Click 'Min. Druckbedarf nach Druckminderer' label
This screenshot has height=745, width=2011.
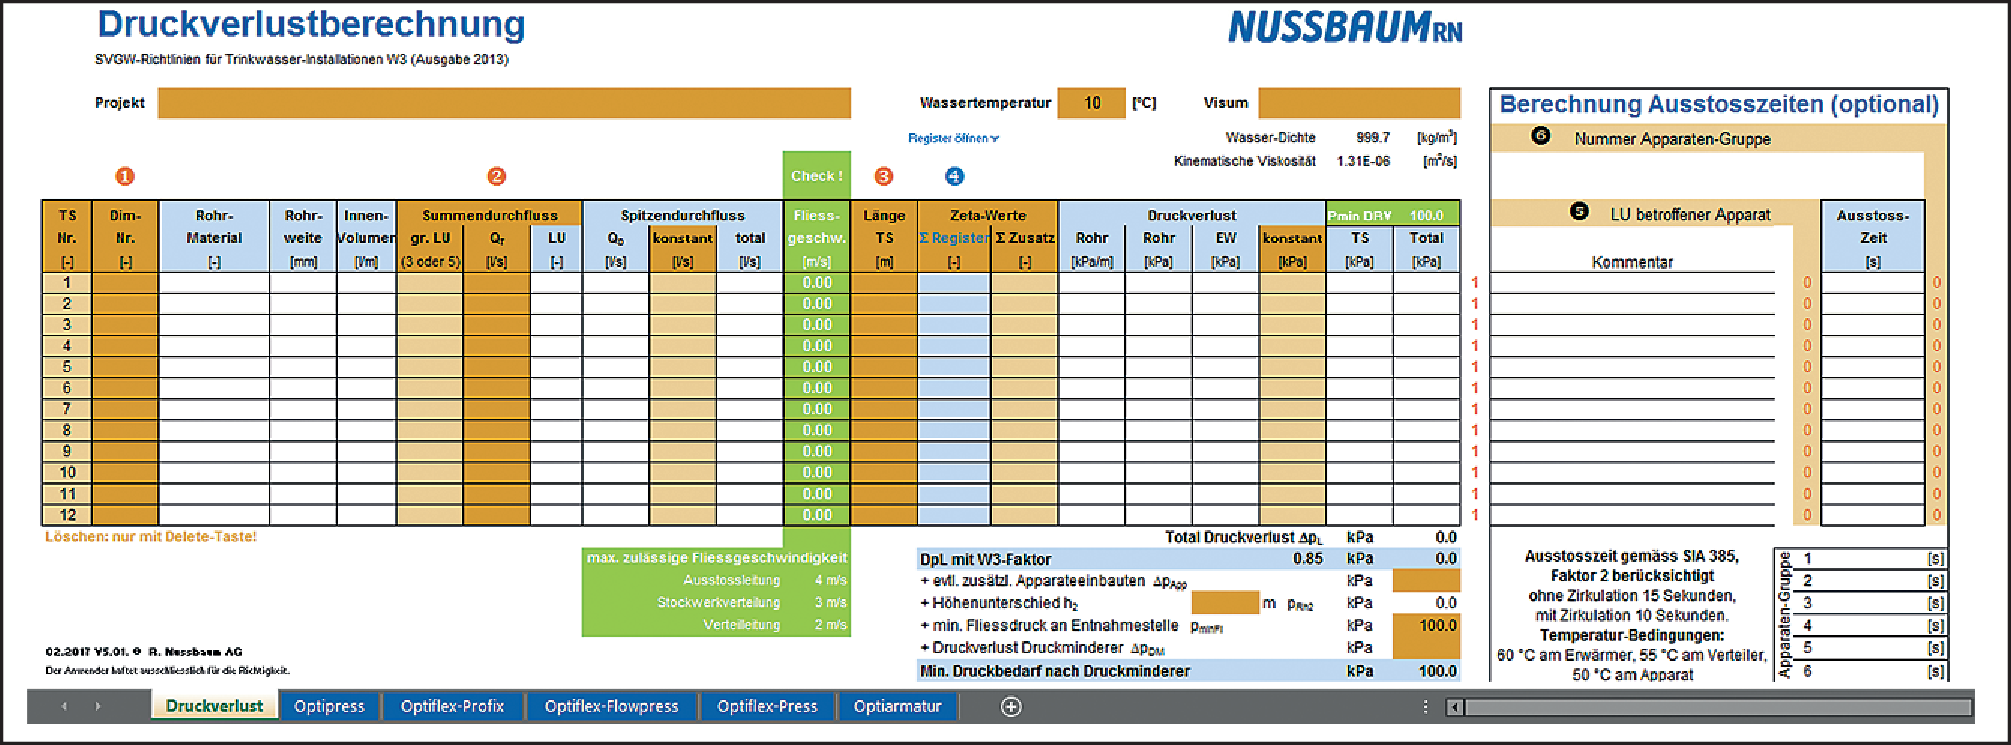pyautogui.click(x=1055, y=672)
